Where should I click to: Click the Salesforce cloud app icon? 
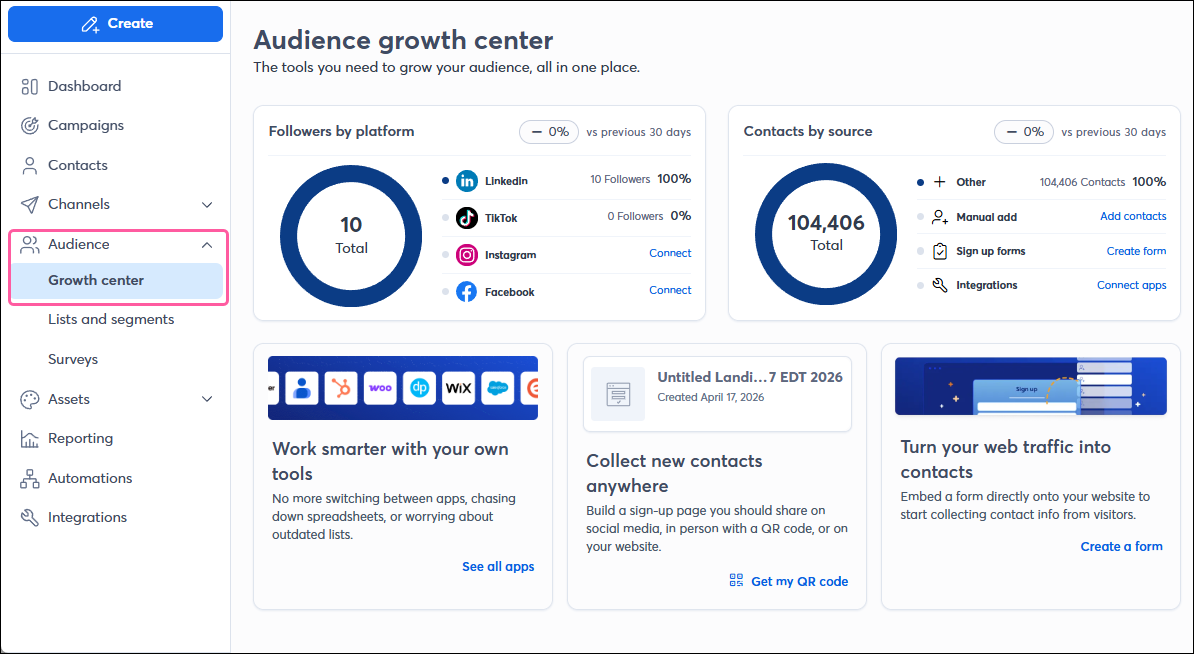[498, 388]
